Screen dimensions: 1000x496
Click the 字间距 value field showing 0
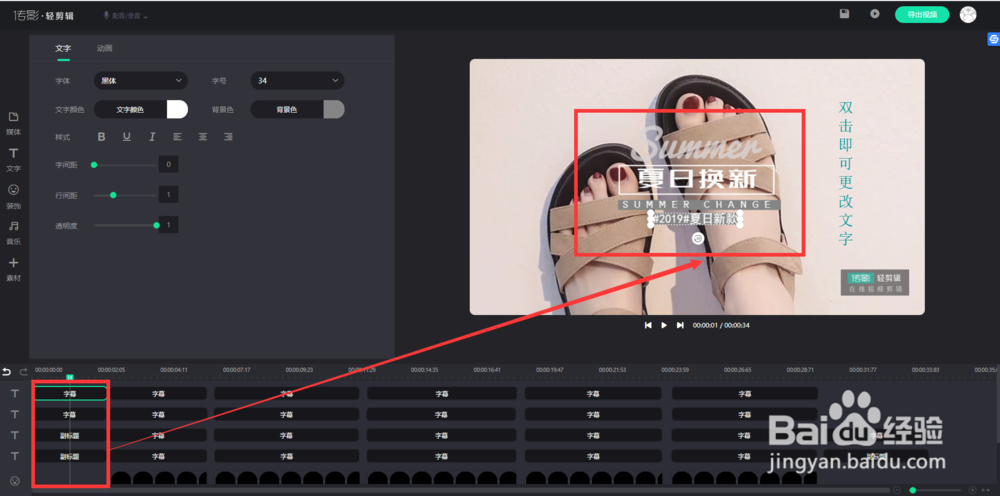pyautogui.click(x=168, y=164)
